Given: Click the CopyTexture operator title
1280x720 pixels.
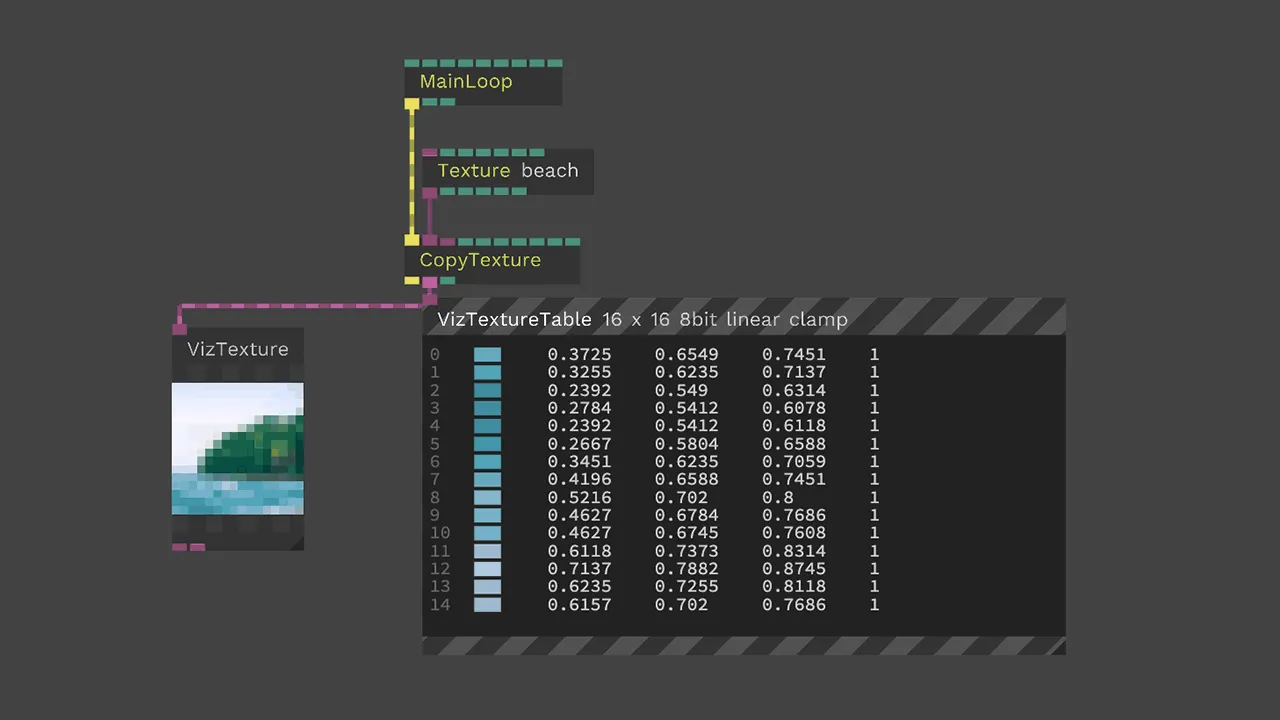Looking at the screenshot, I should (480, 260).
